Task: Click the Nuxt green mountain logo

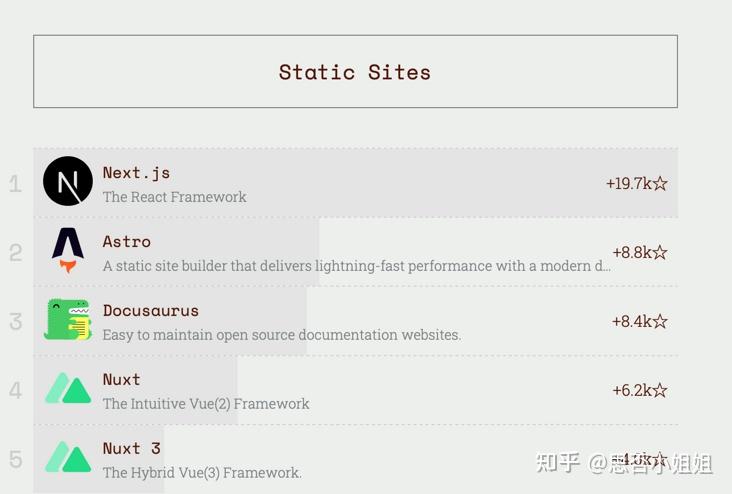Action: coord(68,389)
